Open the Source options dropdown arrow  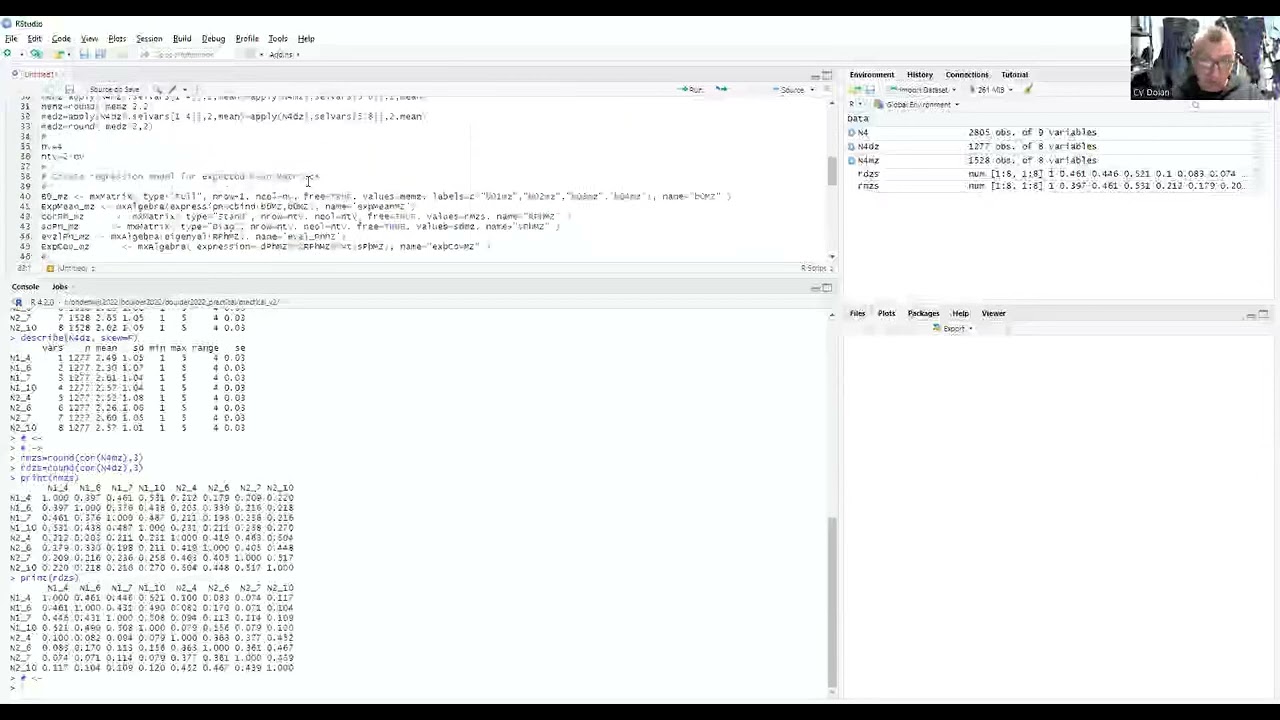point(812,89)
